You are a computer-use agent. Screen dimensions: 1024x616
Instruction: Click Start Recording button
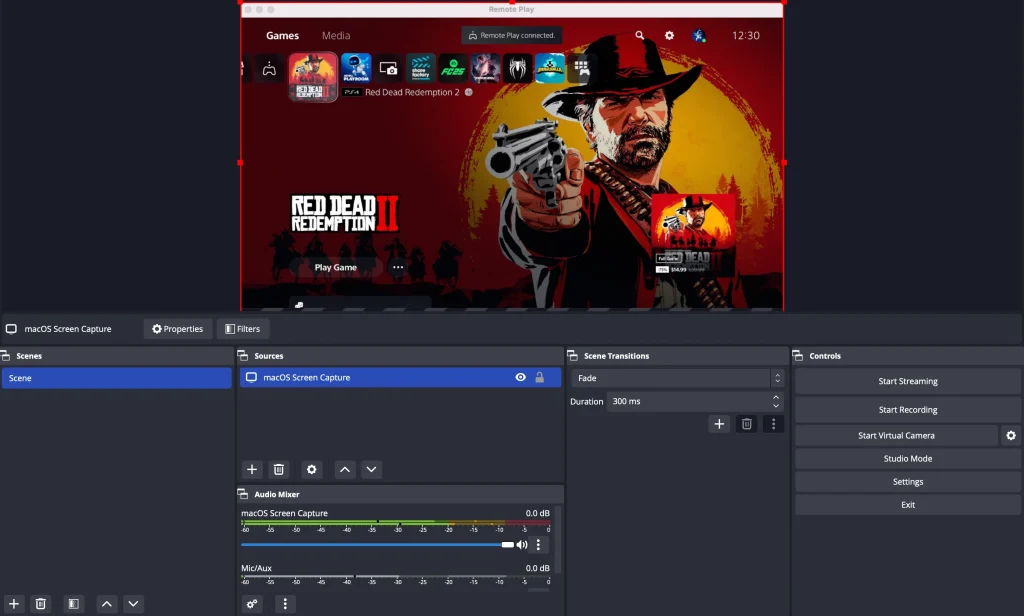pos(907,410)
